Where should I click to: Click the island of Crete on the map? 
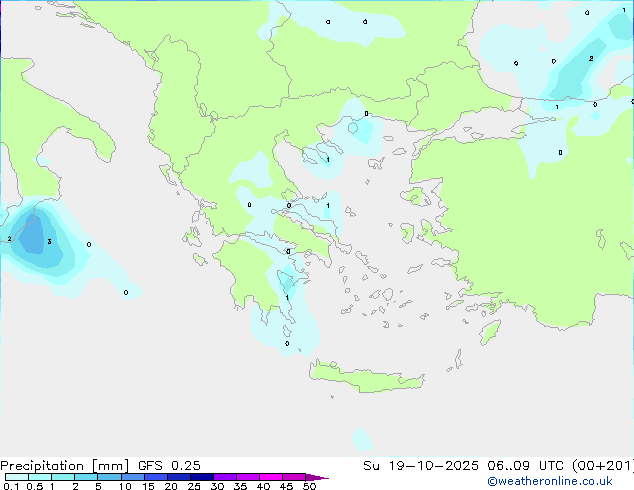point(366,377)
